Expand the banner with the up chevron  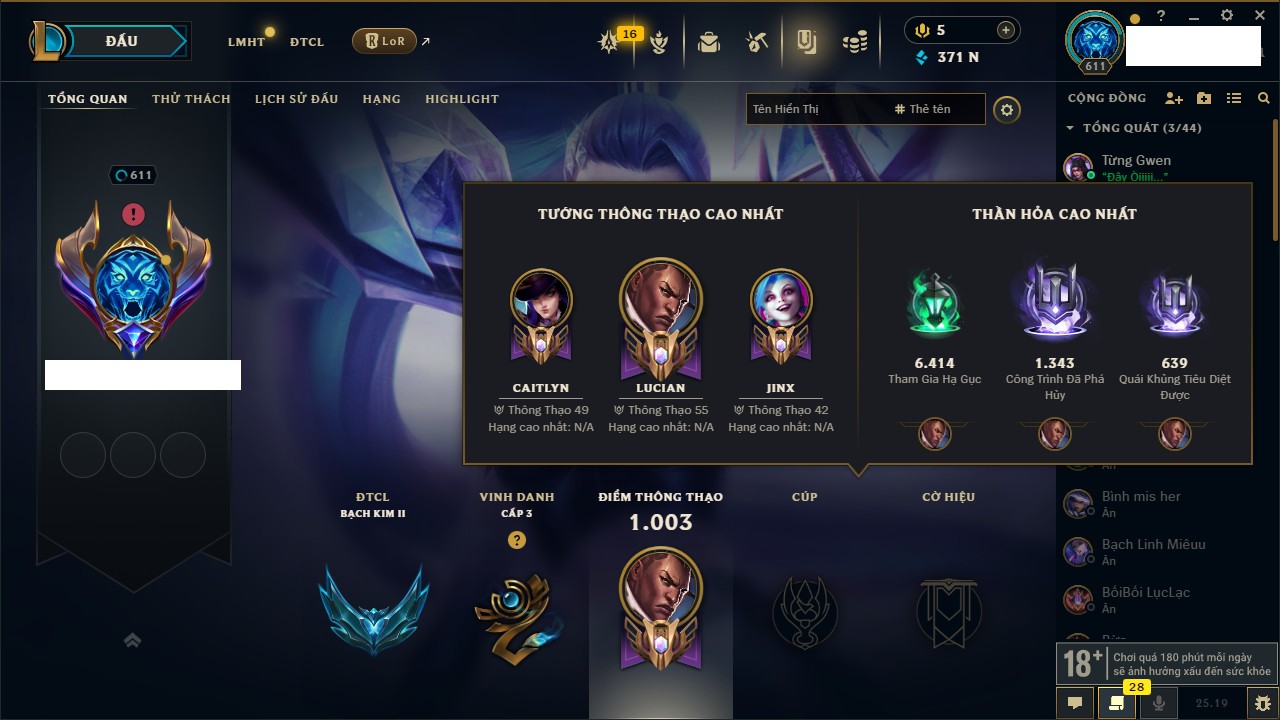tap(132, 640)
